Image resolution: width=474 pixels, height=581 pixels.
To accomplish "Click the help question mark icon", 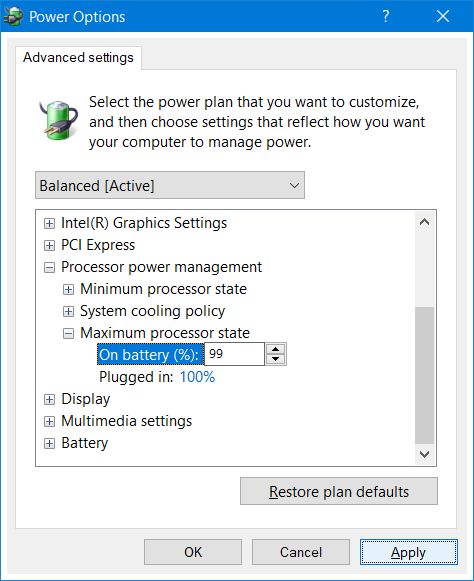I will point(385,16).
